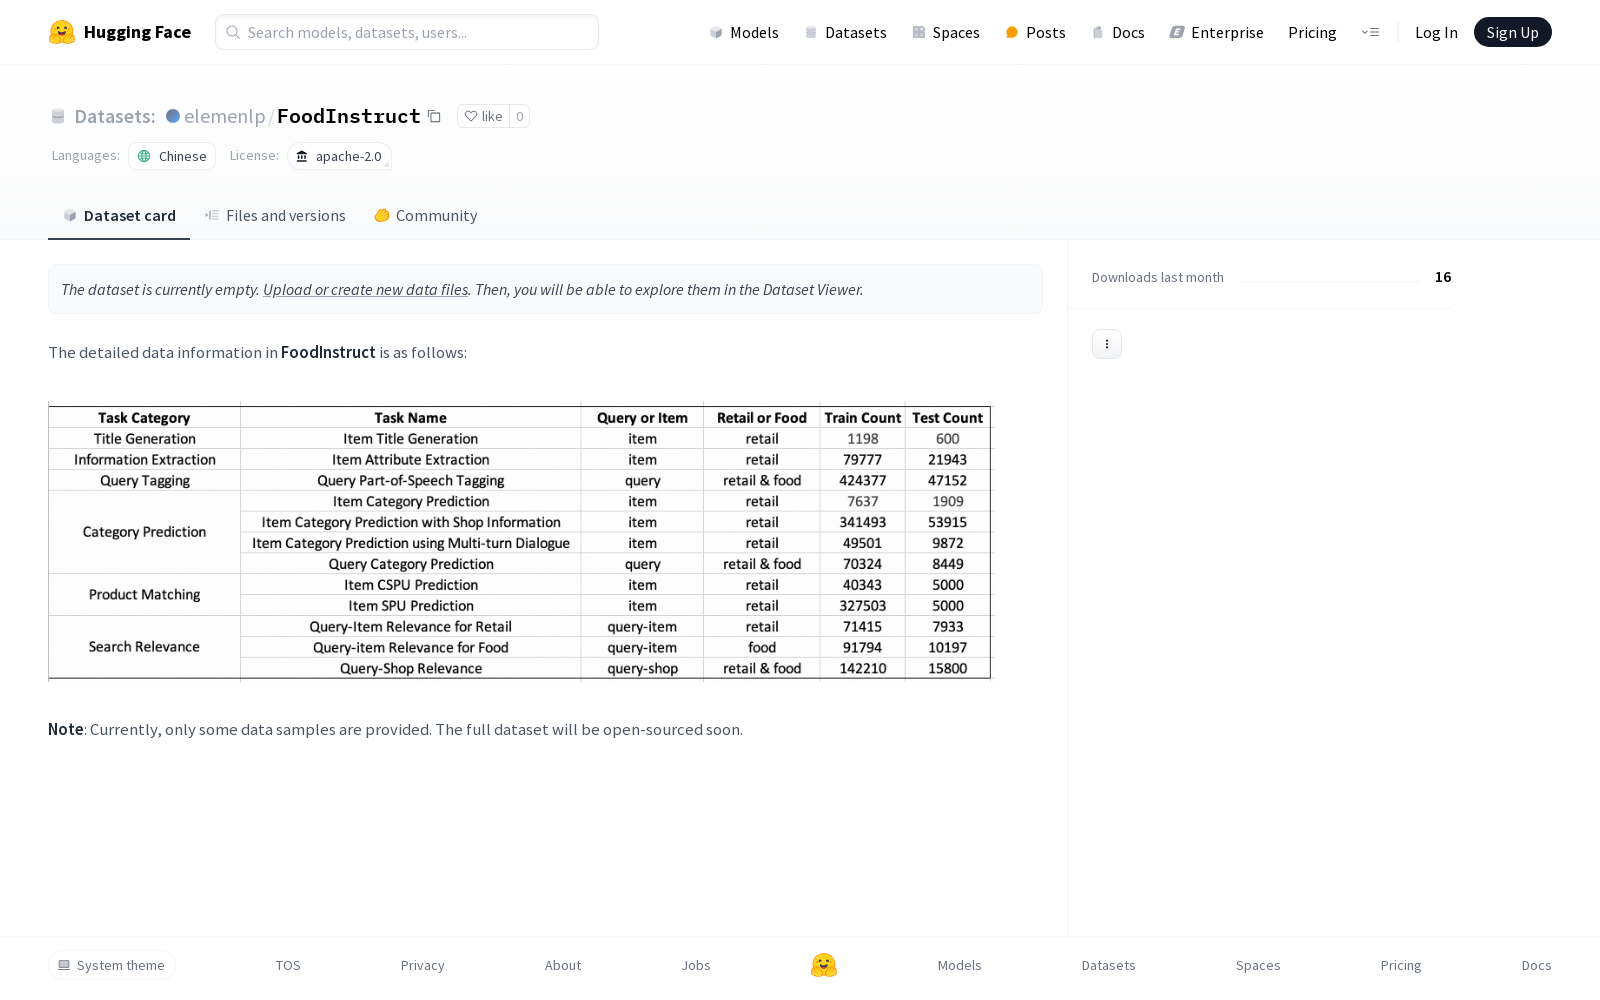Click the Hugging Face logo emoji
This screenshot has height=1000, width=1600.
62,32
